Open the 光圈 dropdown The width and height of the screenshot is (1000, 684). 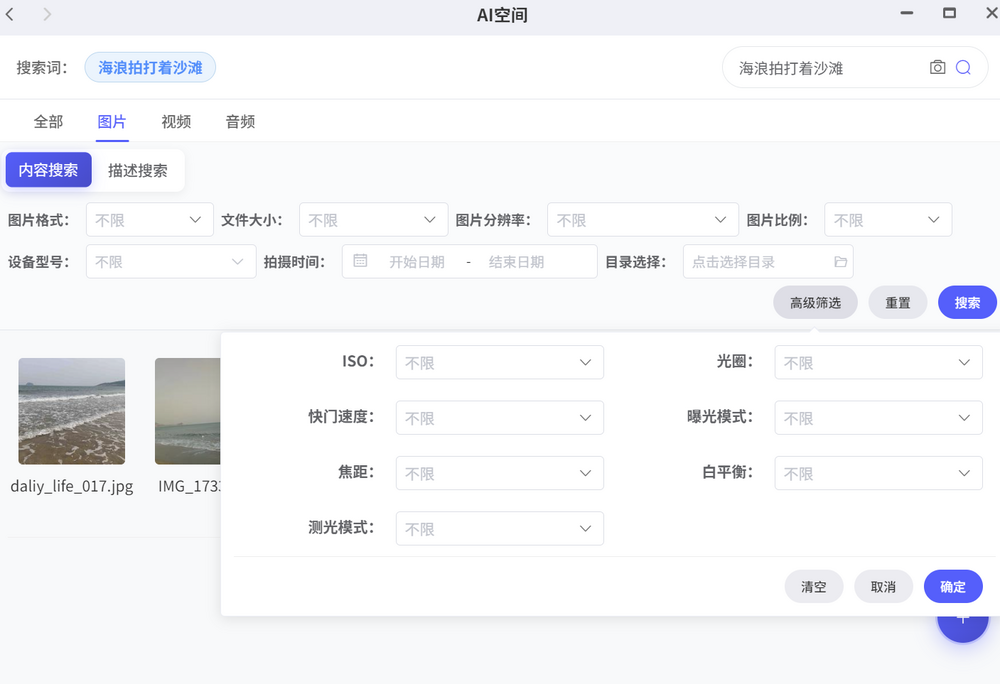(x=878, y=363)
